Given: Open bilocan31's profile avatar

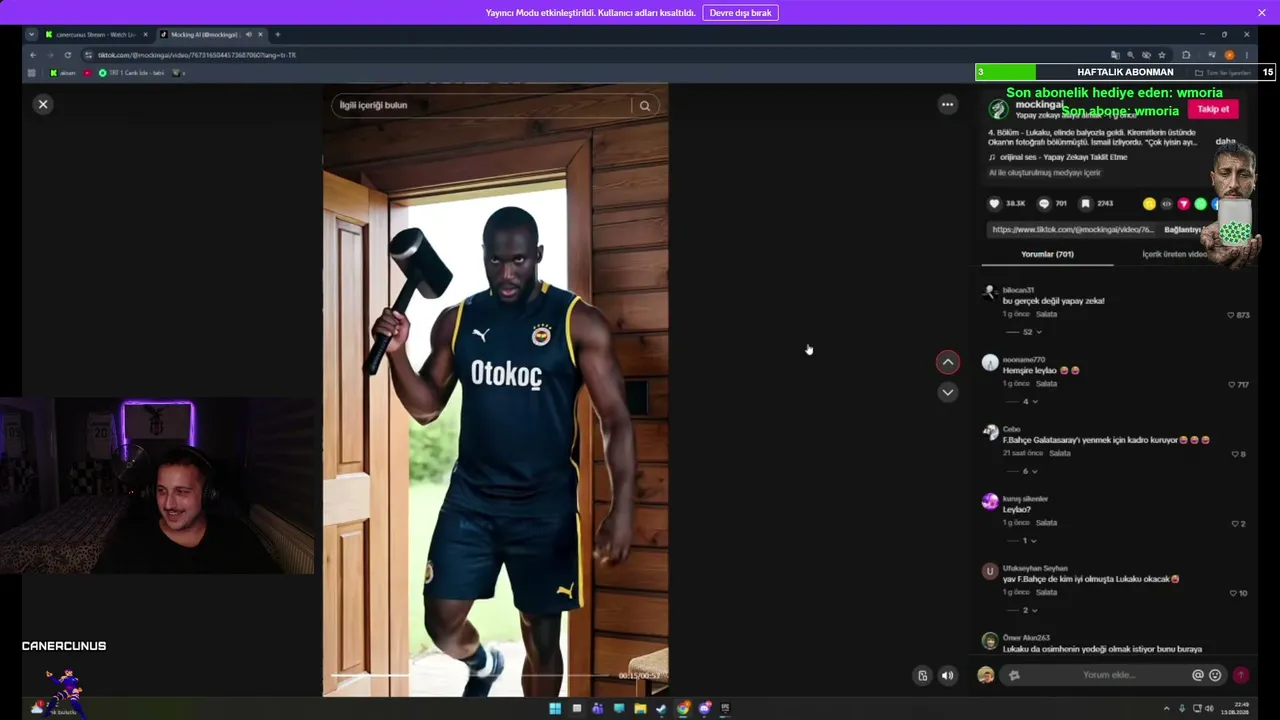Looking at the screenshot, I should click(x=989, y=293).
